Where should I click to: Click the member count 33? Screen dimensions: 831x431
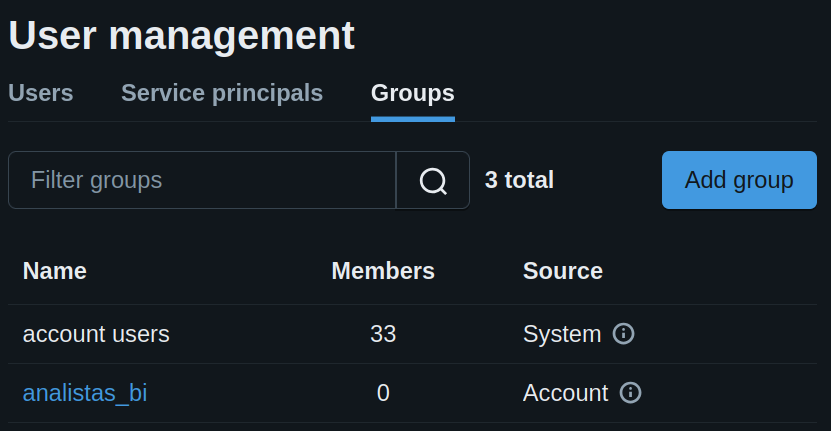click(383, 334)
